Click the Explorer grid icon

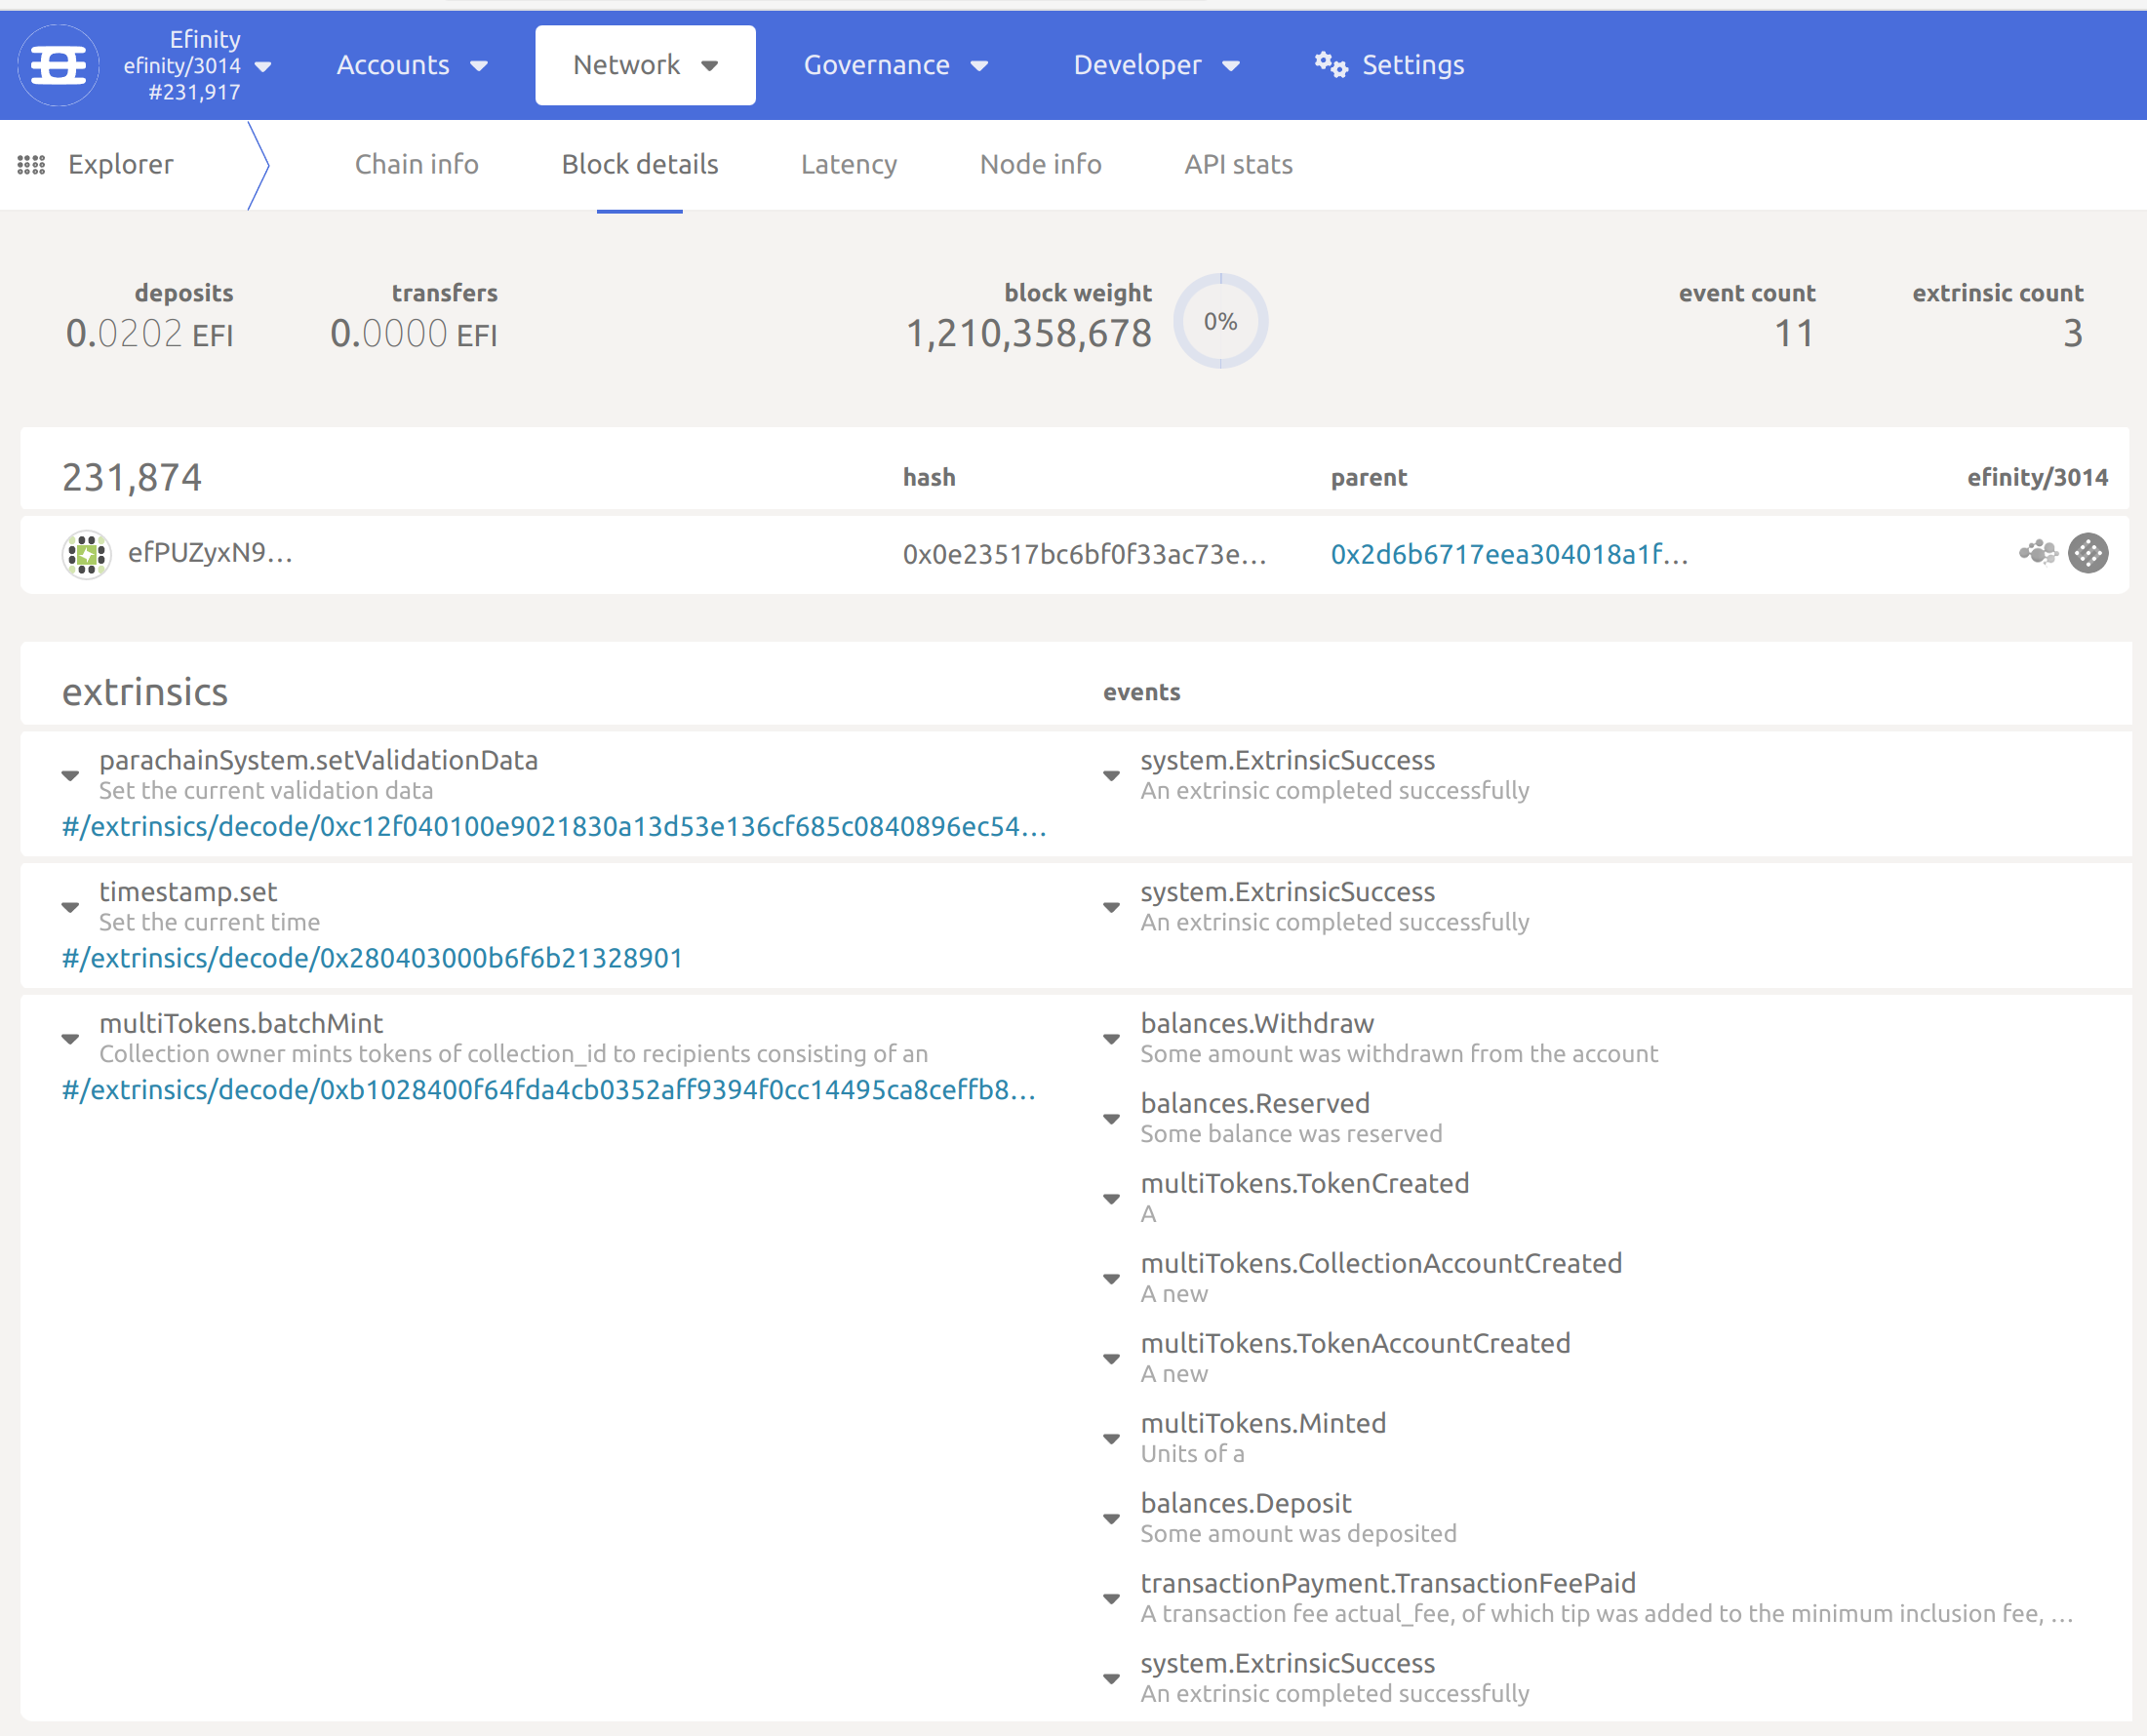point(31,165)
